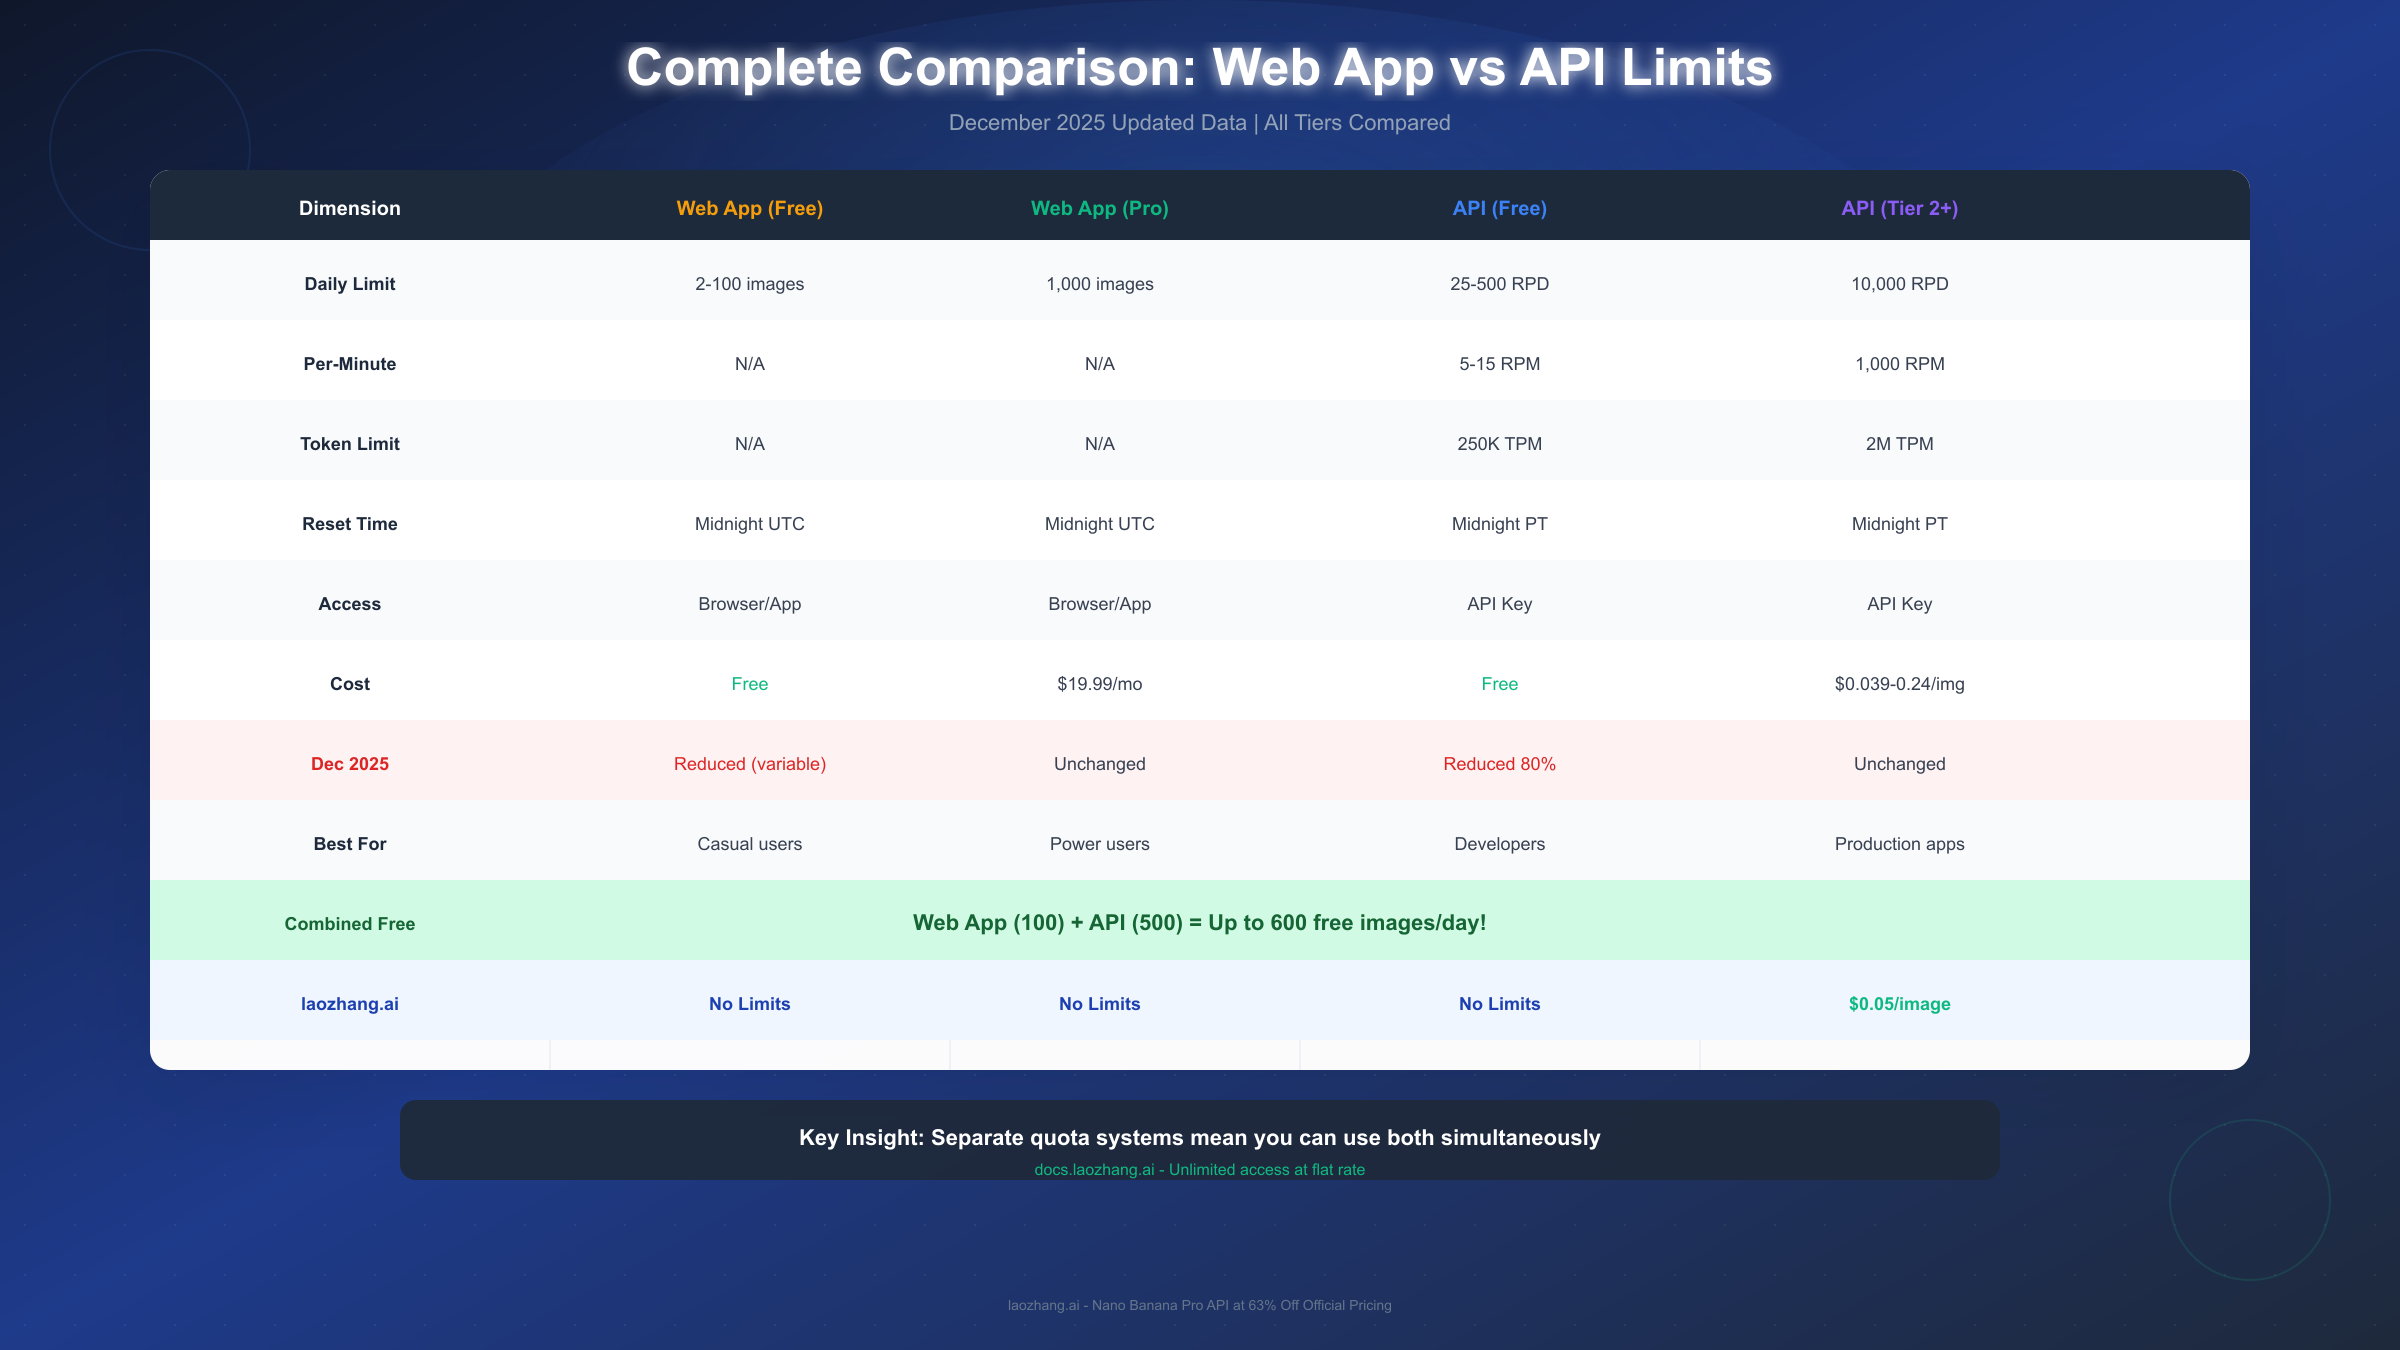Click the Free cost cell under Web App
This screenshot has width=2400, height=1350.
[x=749, y=683]
